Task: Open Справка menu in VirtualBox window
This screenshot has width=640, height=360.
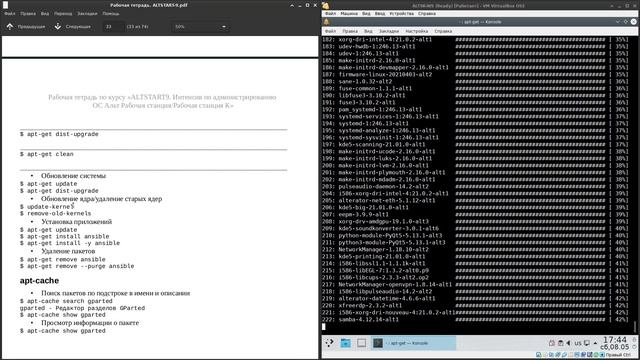Action: click(427, 13)
